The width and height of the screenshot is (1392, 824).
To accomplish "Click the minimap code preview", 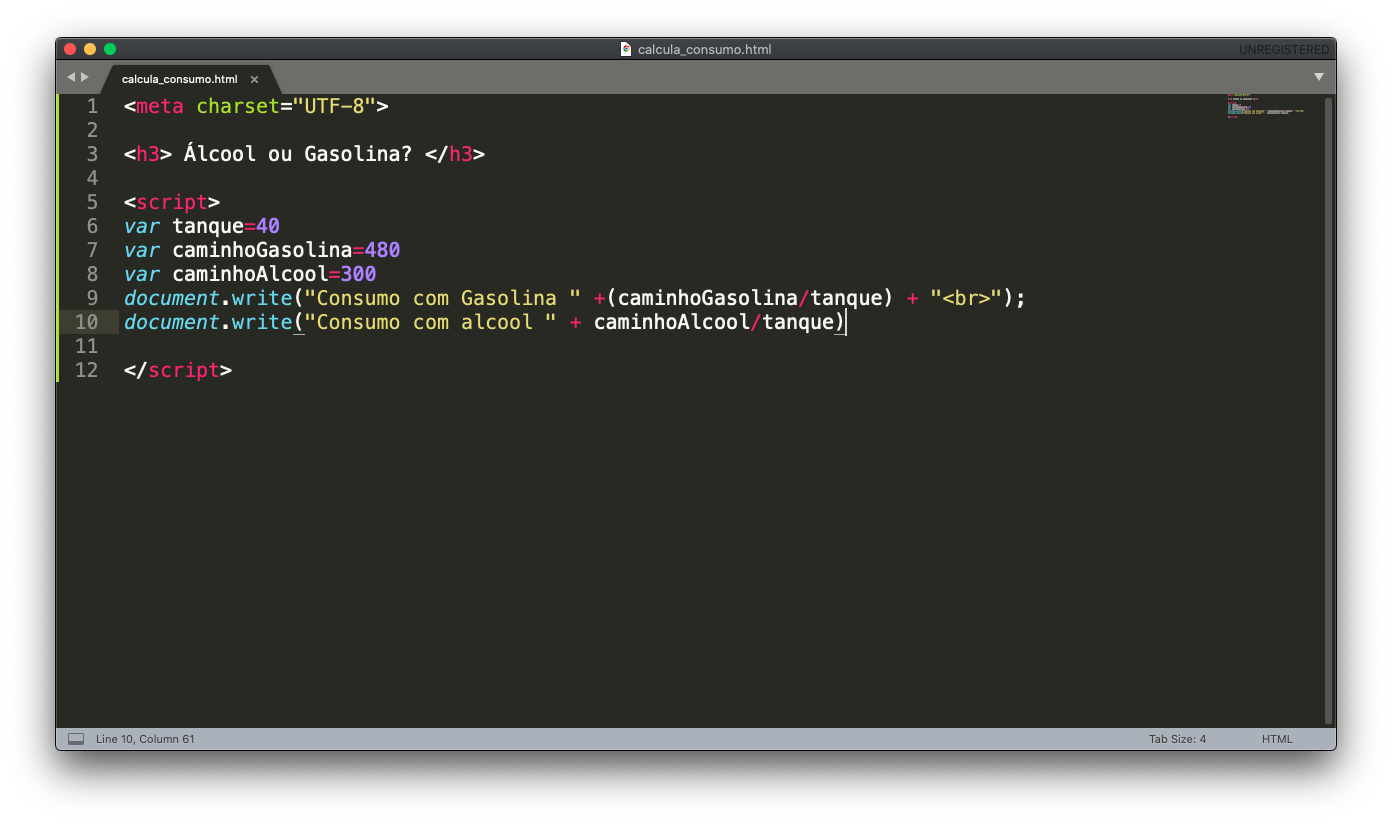I will (1265, 106).
